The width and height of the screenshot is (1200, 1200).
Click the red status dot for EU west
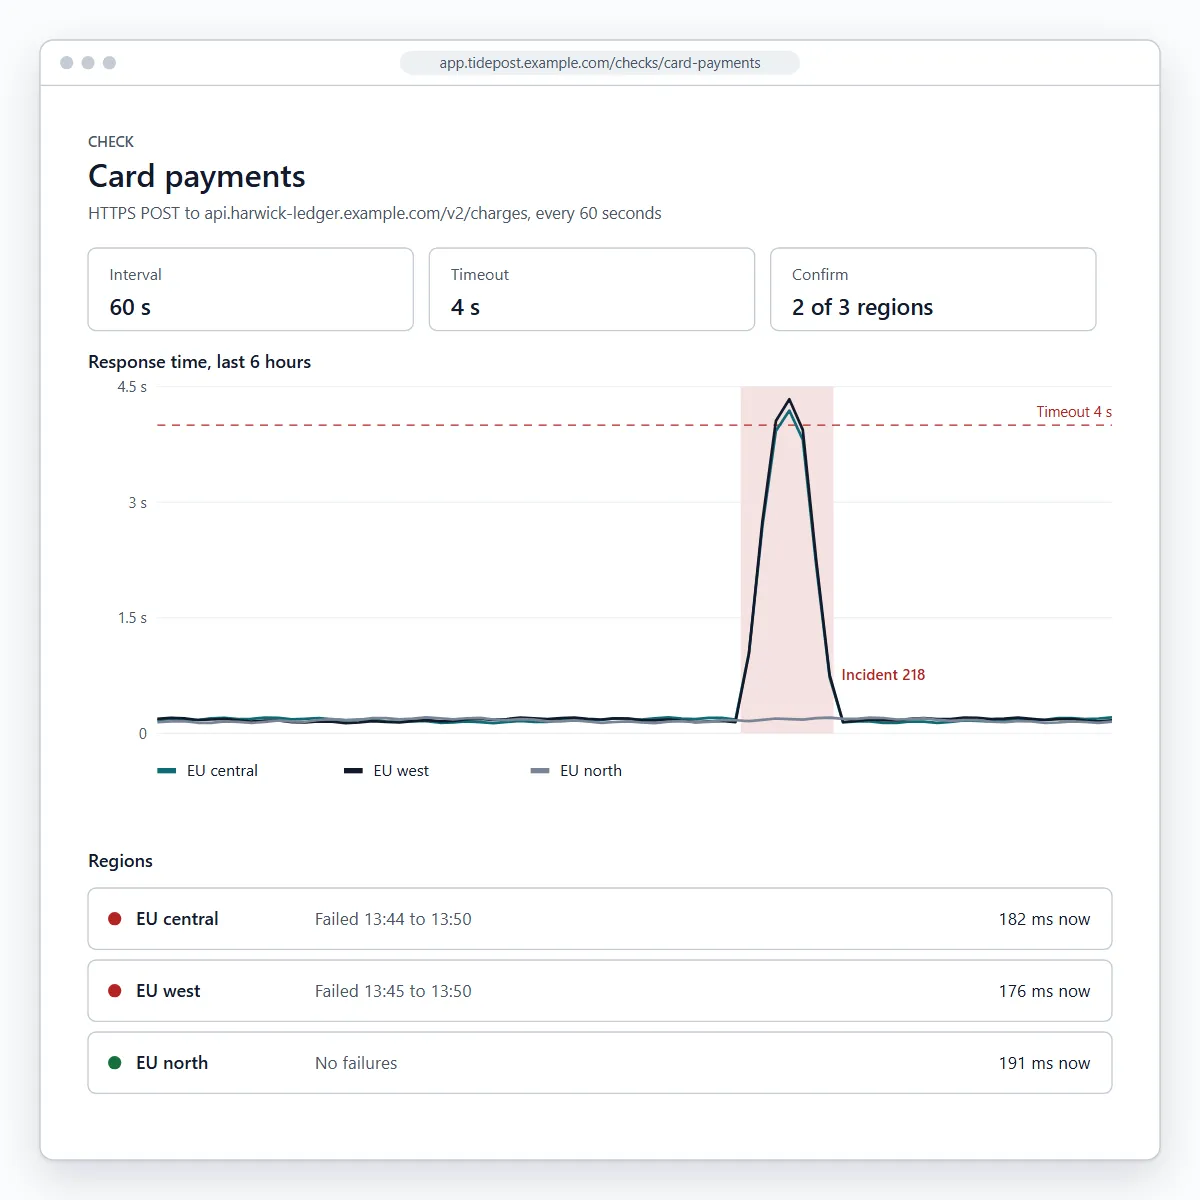pos(115,991)
